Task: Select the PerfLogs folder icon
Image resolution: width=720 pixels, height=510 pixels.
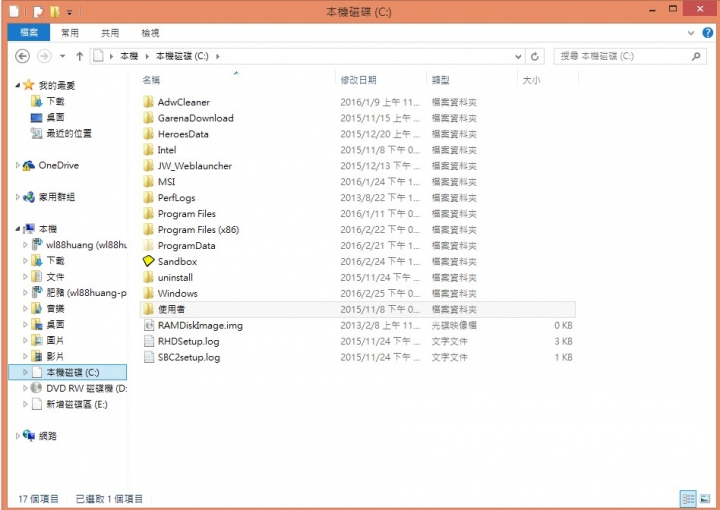Action: coord(148,198)
